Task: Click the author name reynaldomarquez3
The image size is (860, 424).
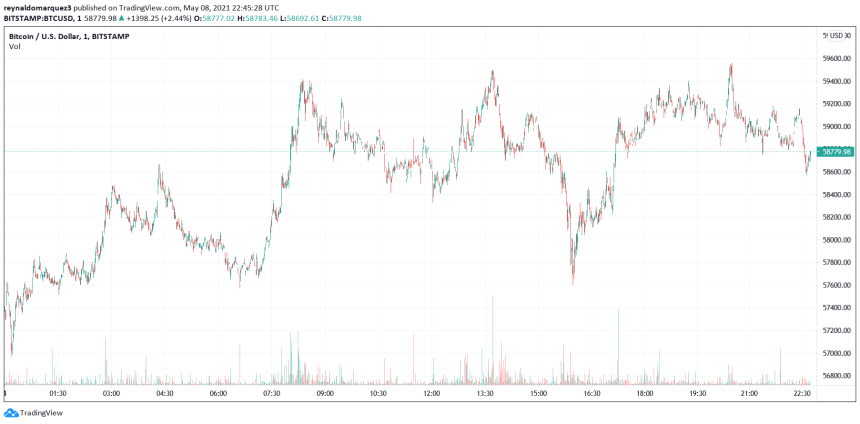Action: tap(37, 9)
